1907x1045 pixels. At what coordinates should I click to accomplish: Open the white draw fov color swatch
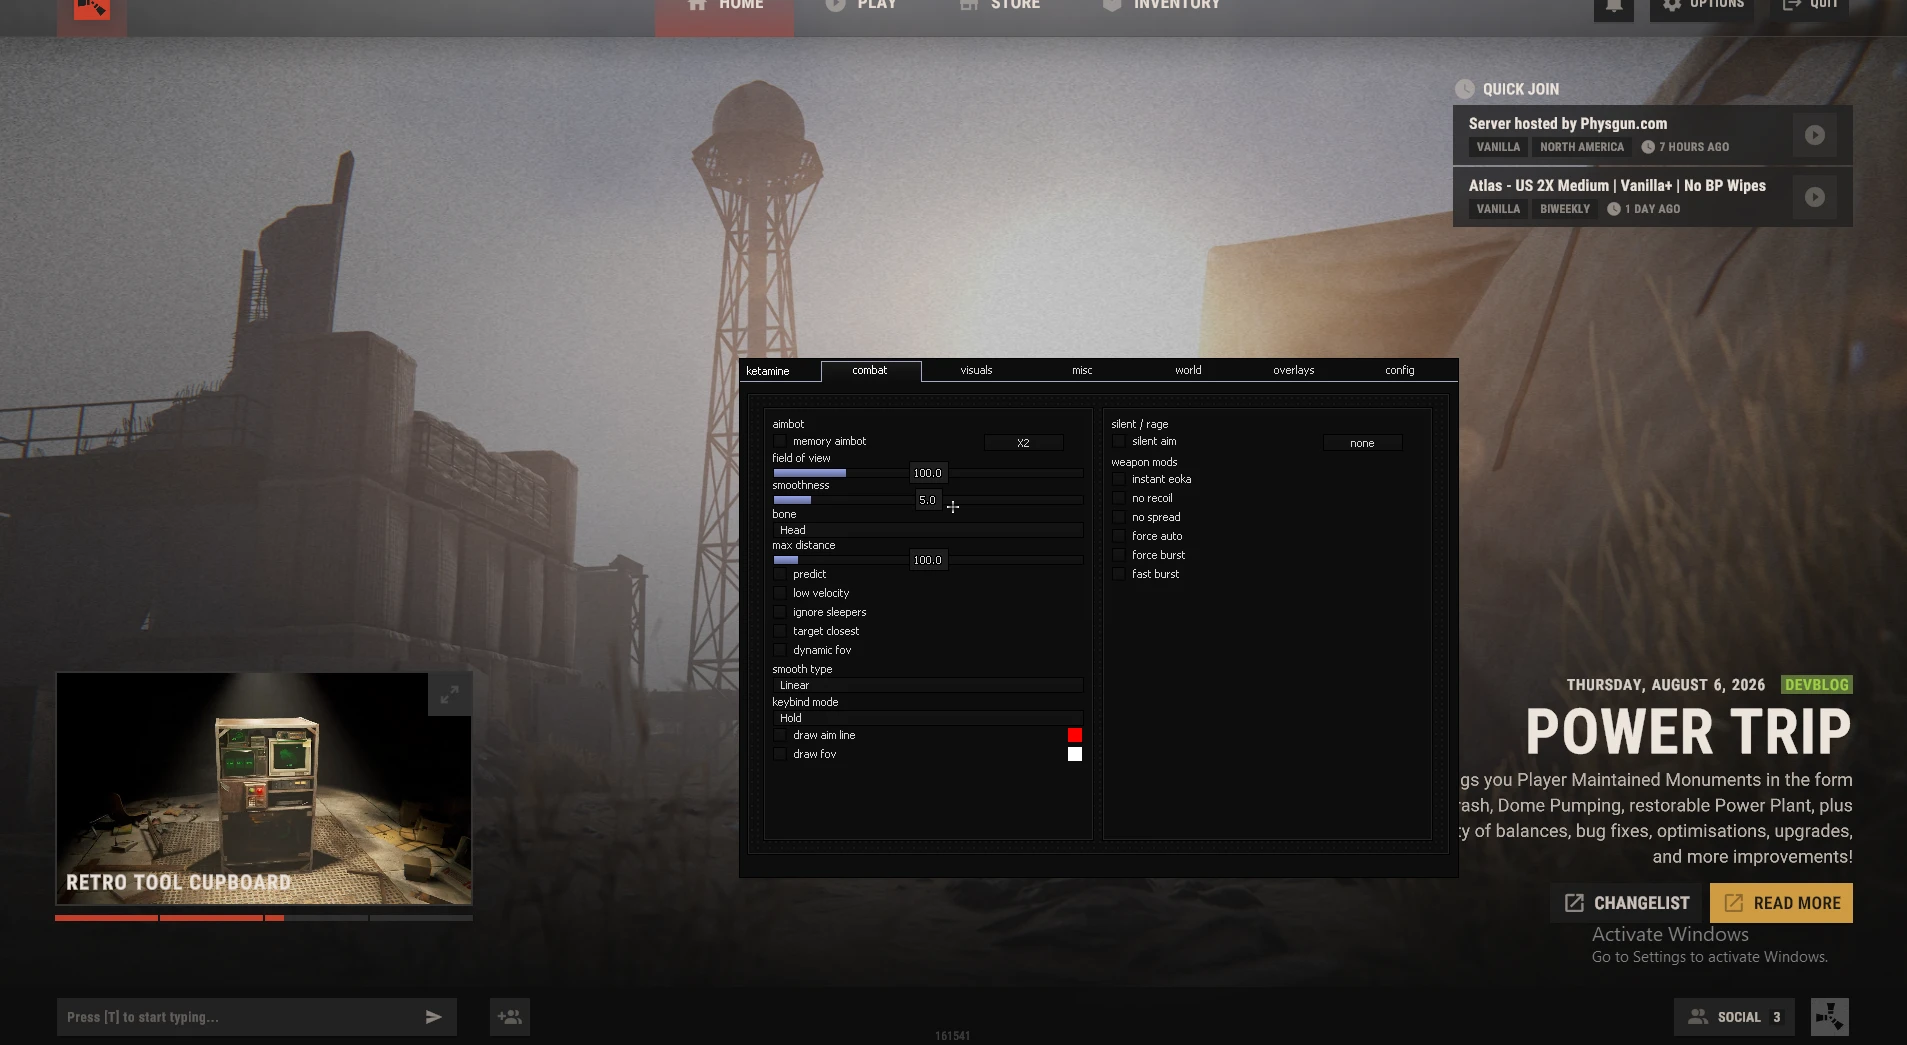pos(1075,754)
